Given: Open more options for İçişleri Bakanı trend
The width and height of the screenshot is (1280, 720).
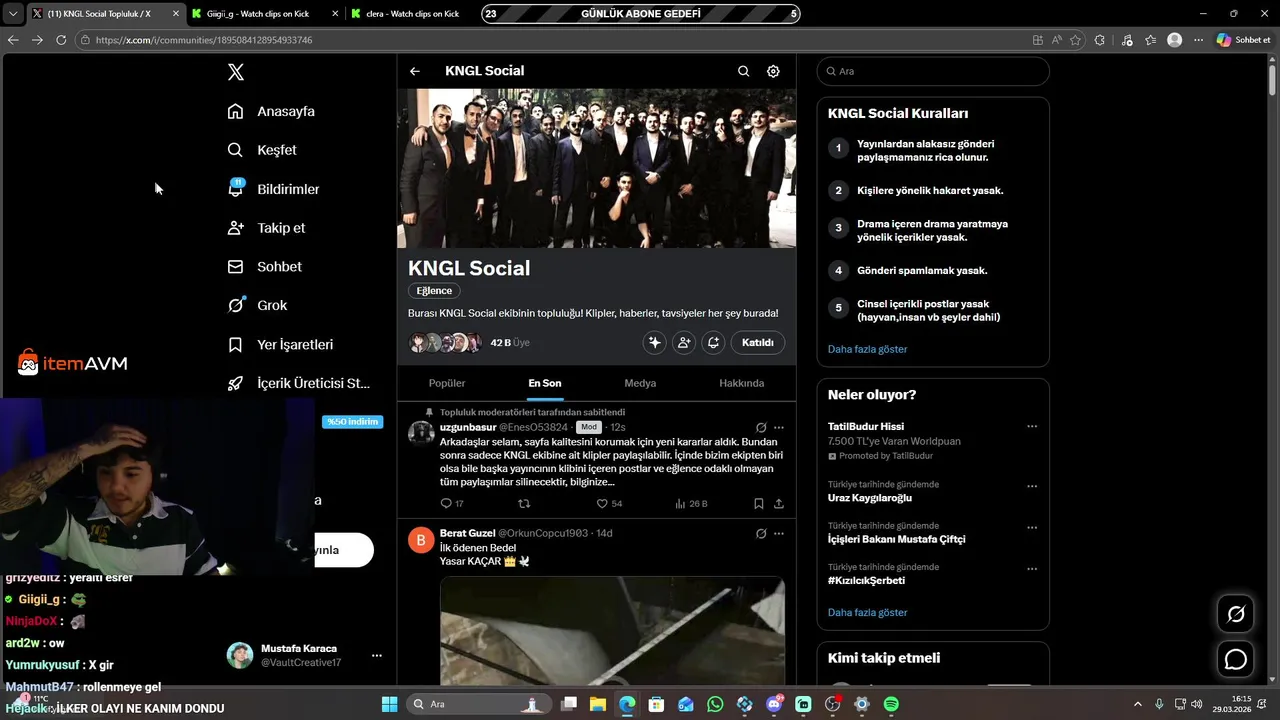Looking at the screenshot, I should pyautogui.click(x=1032, y=527).
